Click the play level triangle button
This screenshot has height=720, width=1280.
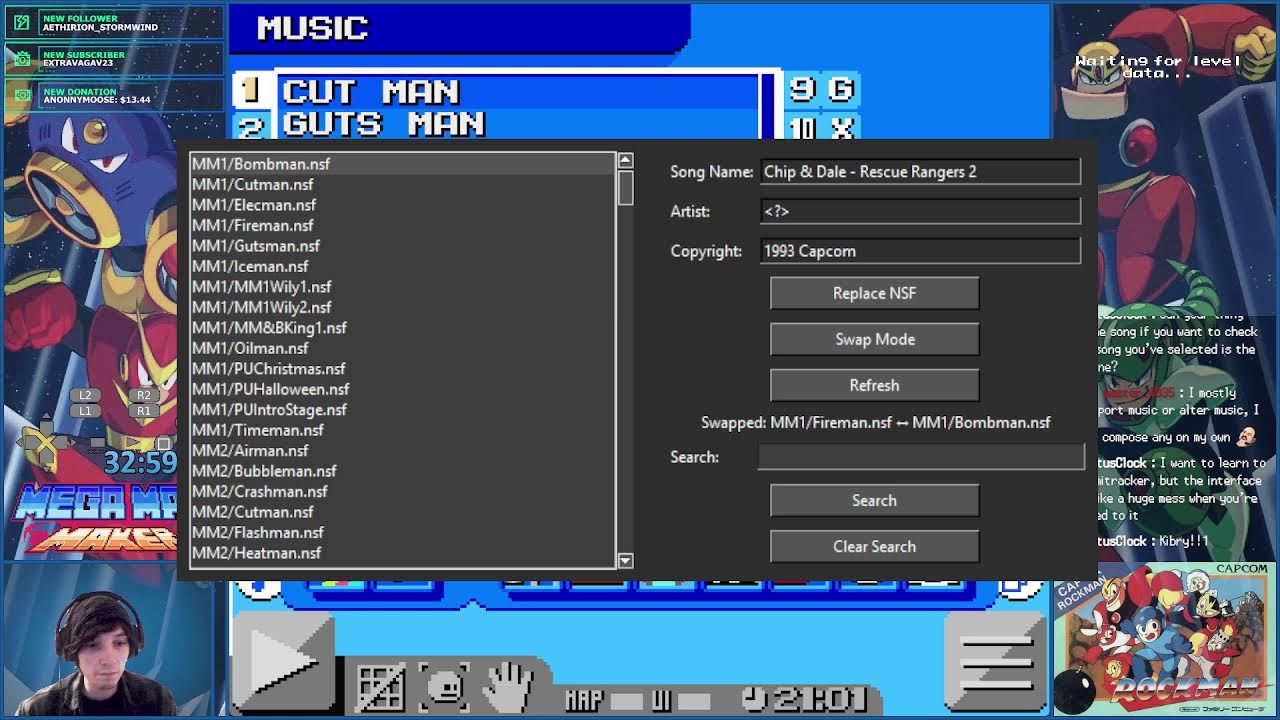point(284,660)
